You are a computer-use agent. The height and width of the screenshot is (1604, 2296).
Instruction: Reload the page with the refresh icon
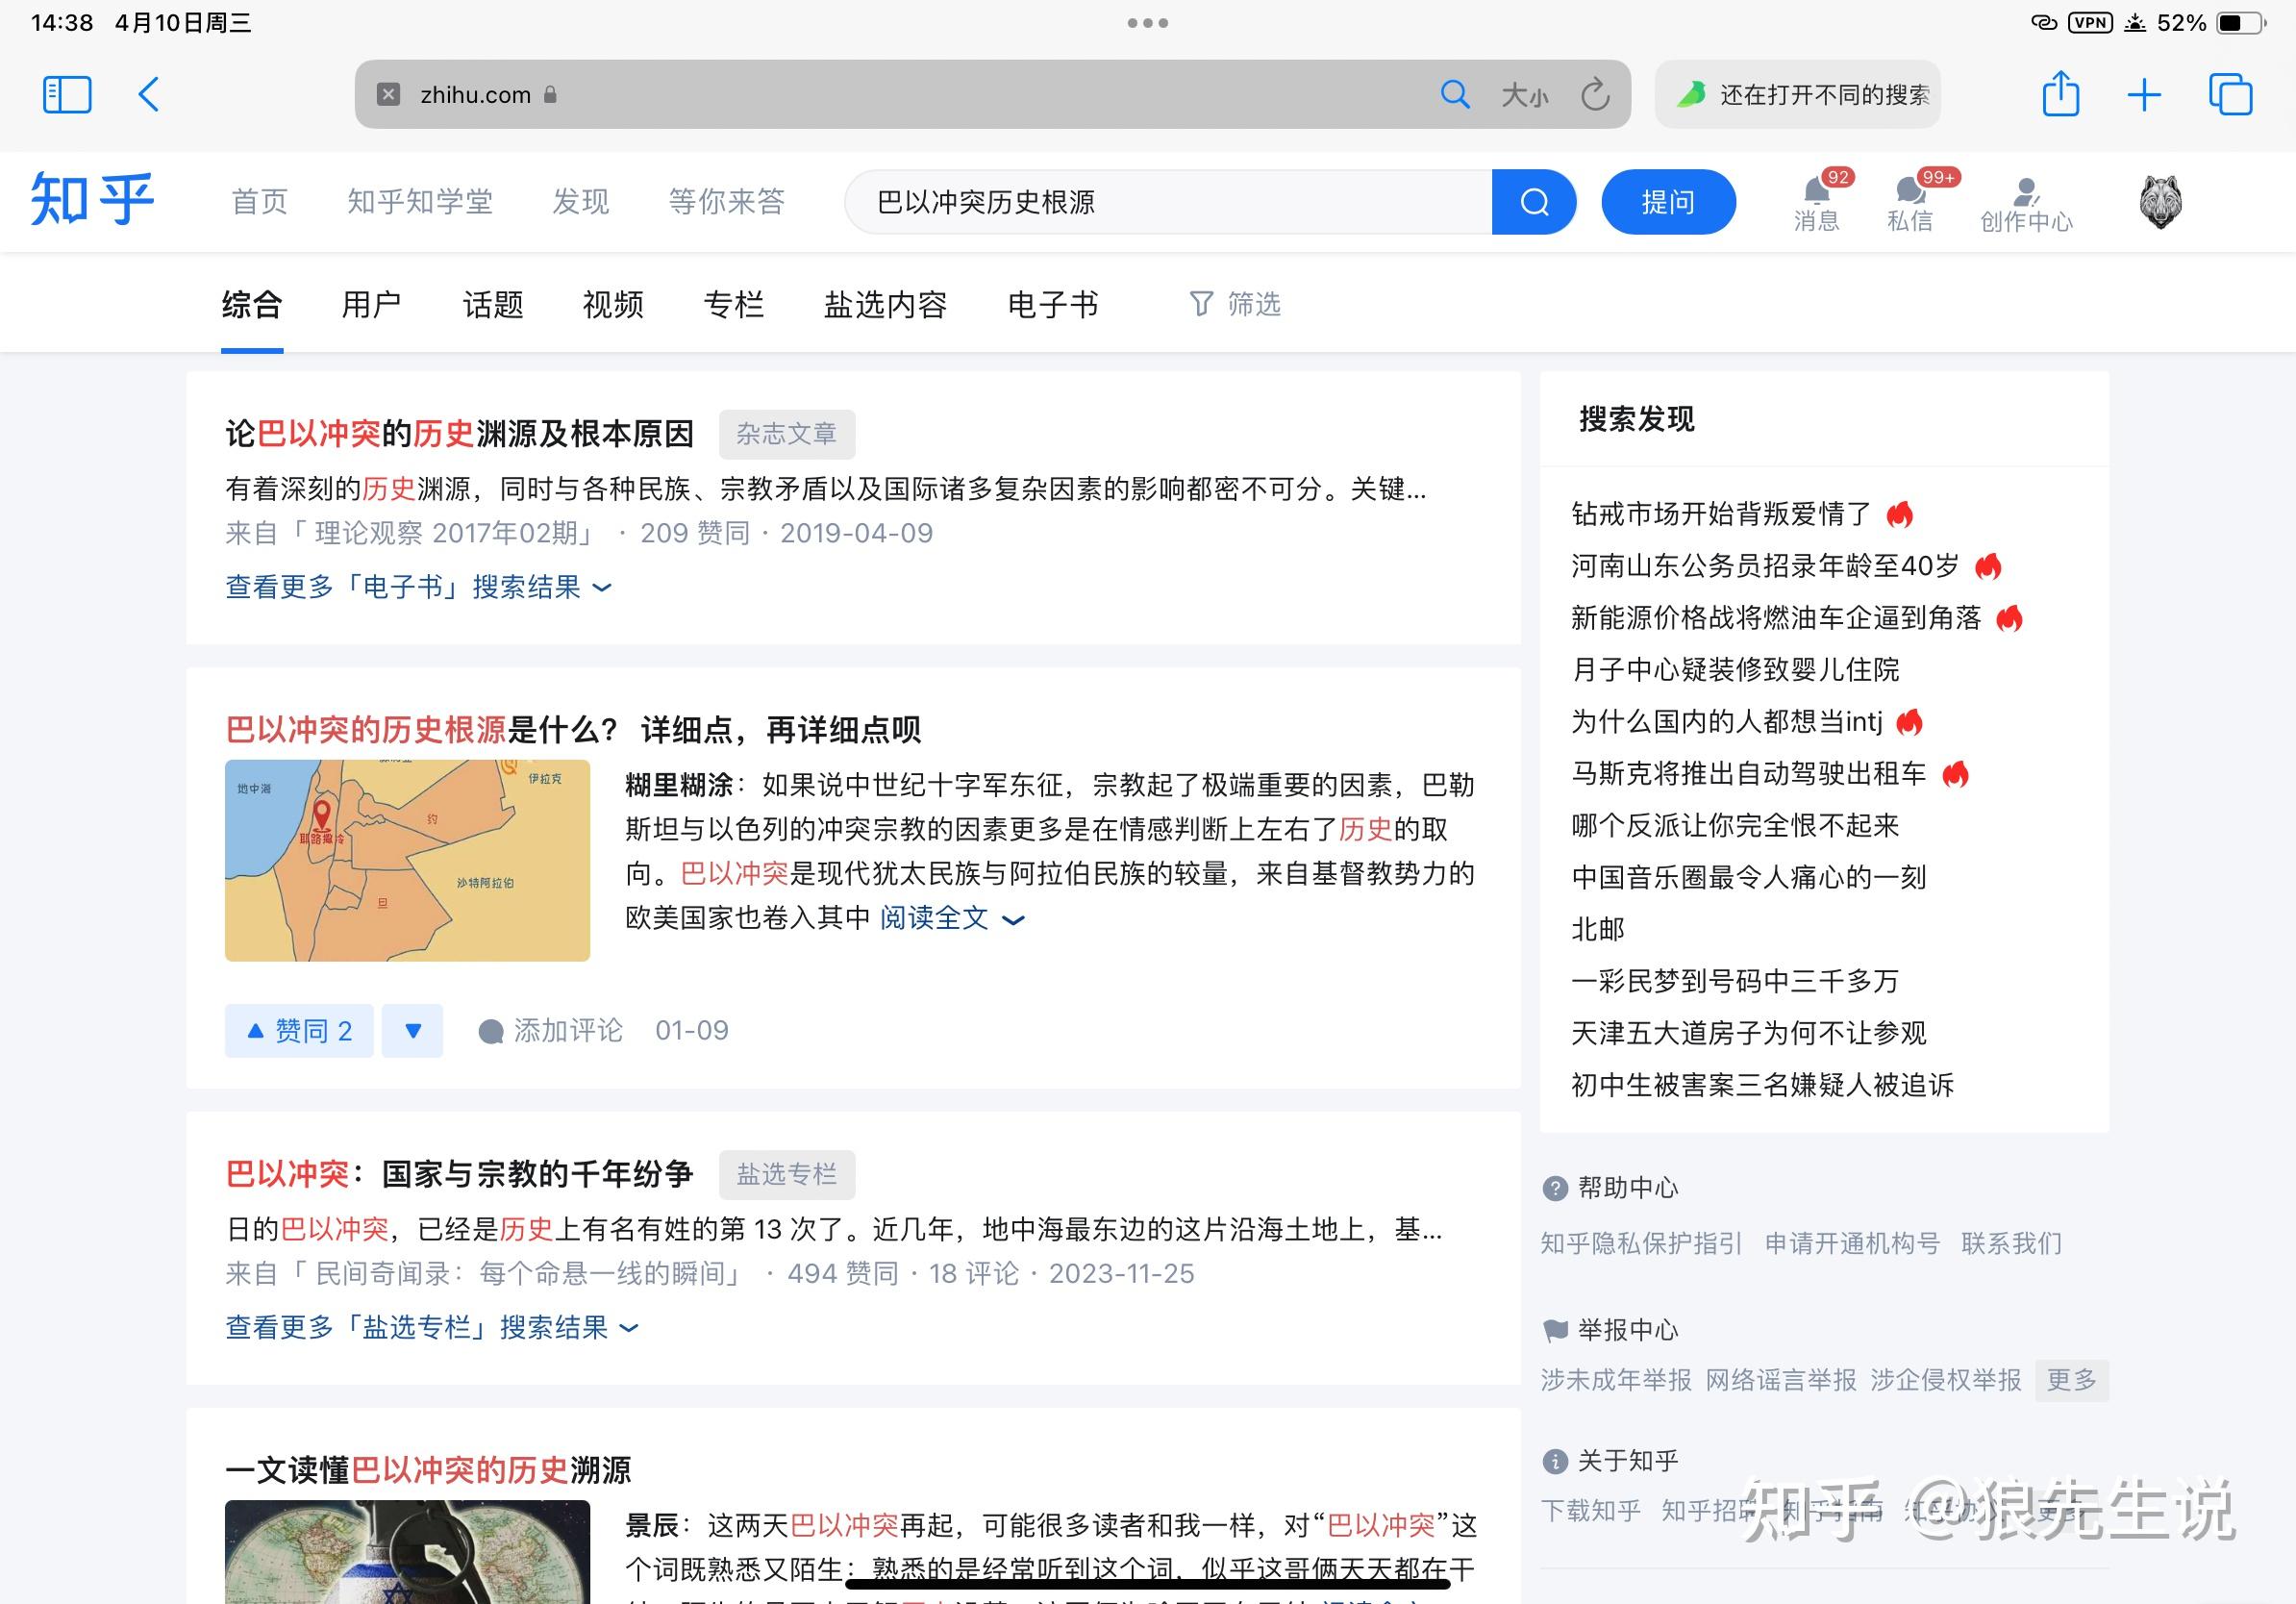tap(1595, 94)
